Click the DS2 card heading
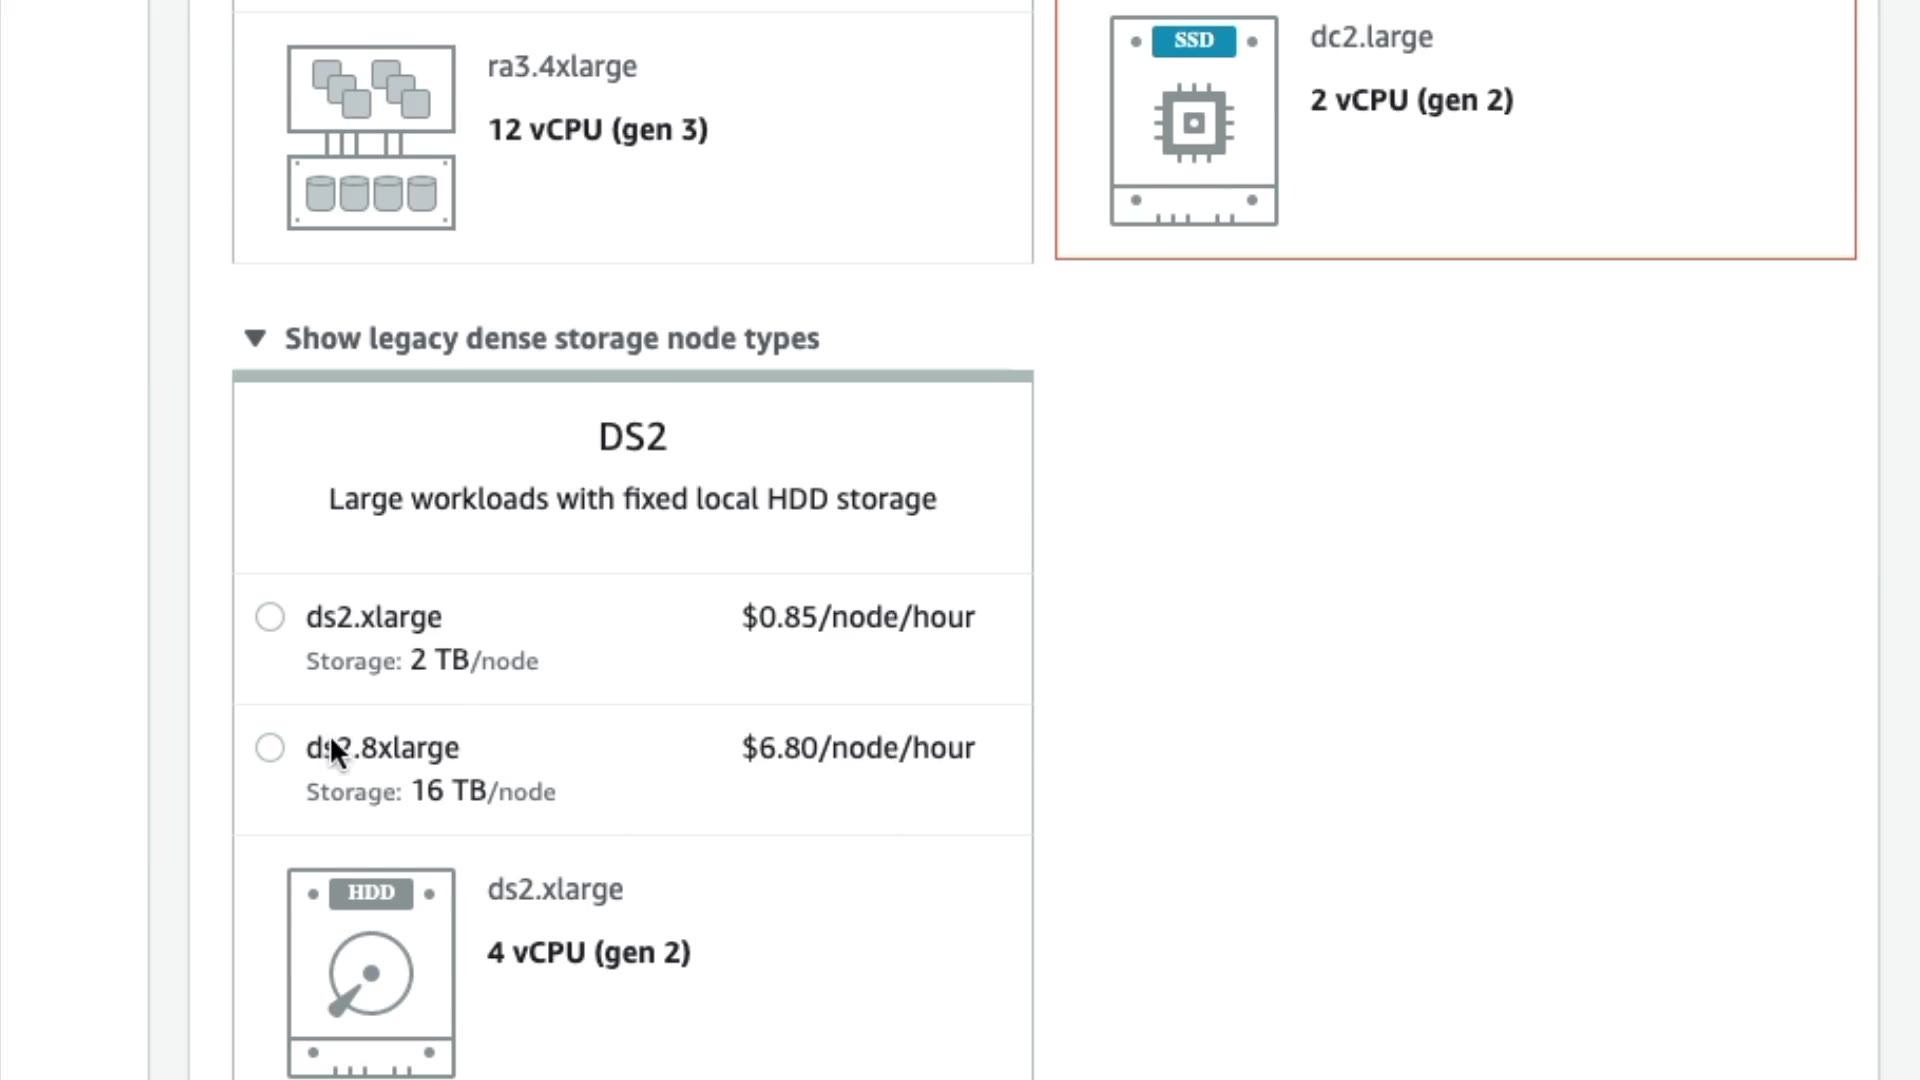Image resolution: width=1920 pixels, height=1080 pixels. 632,437
